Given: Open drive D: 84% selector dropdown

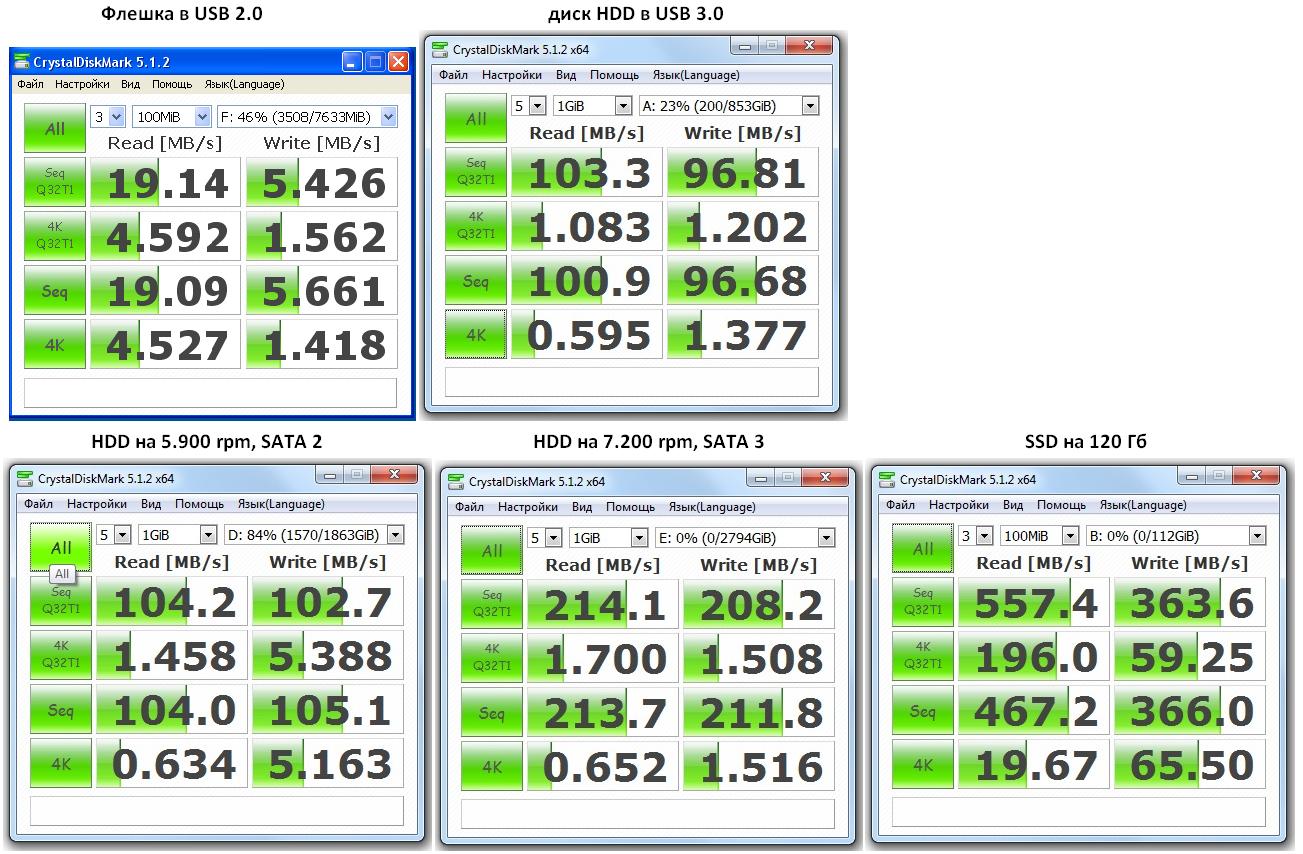Looking at the screenshot, I should (x=314, y=534).
